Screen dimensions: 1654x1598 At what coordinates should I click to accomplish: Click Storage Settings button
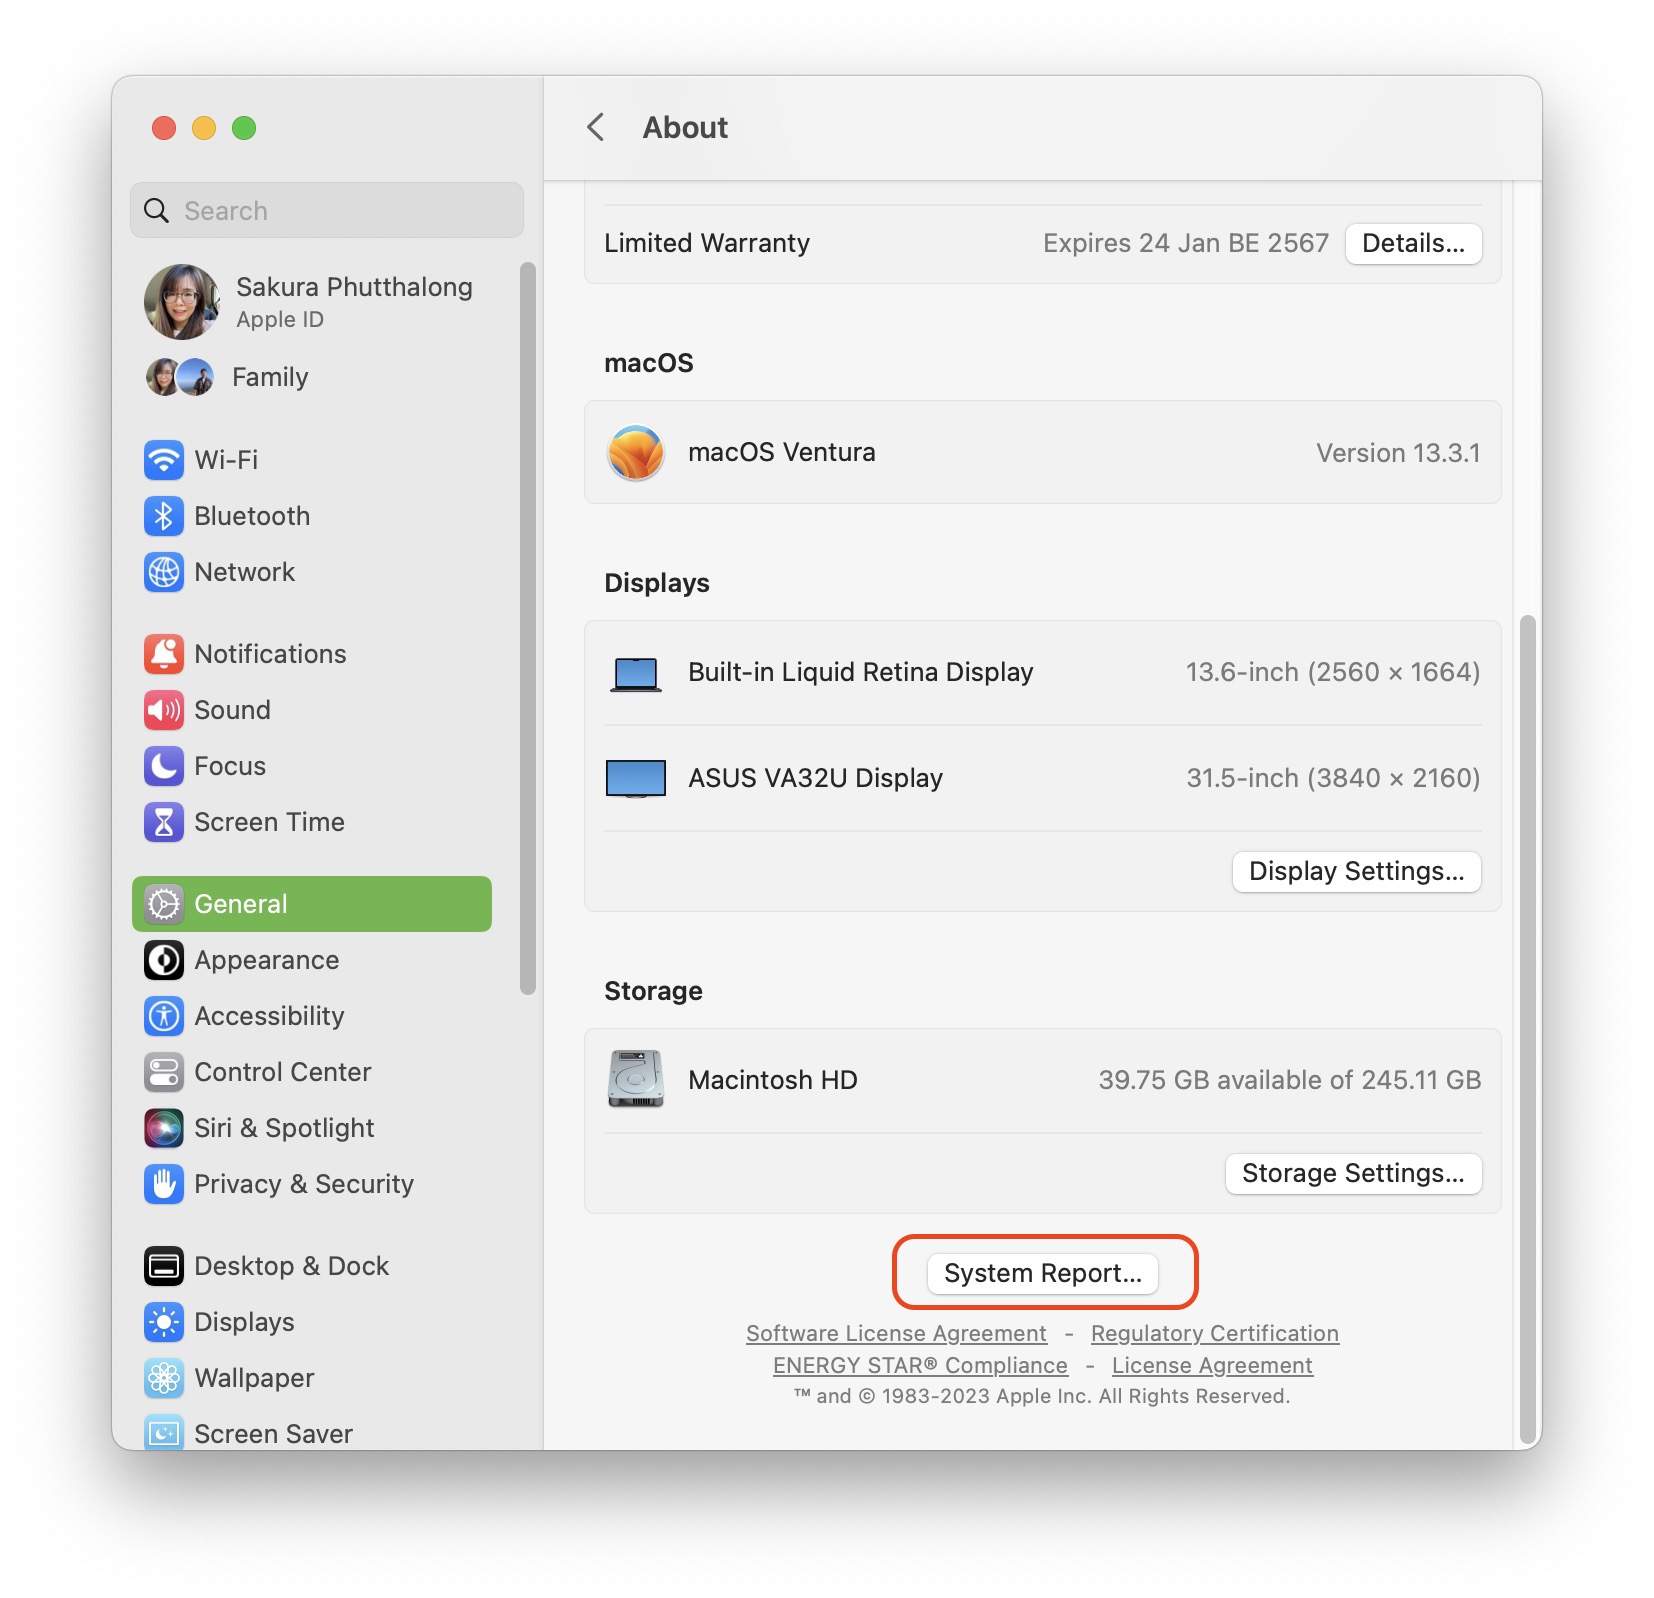pyautogui.click(x=1353, y=1173)
